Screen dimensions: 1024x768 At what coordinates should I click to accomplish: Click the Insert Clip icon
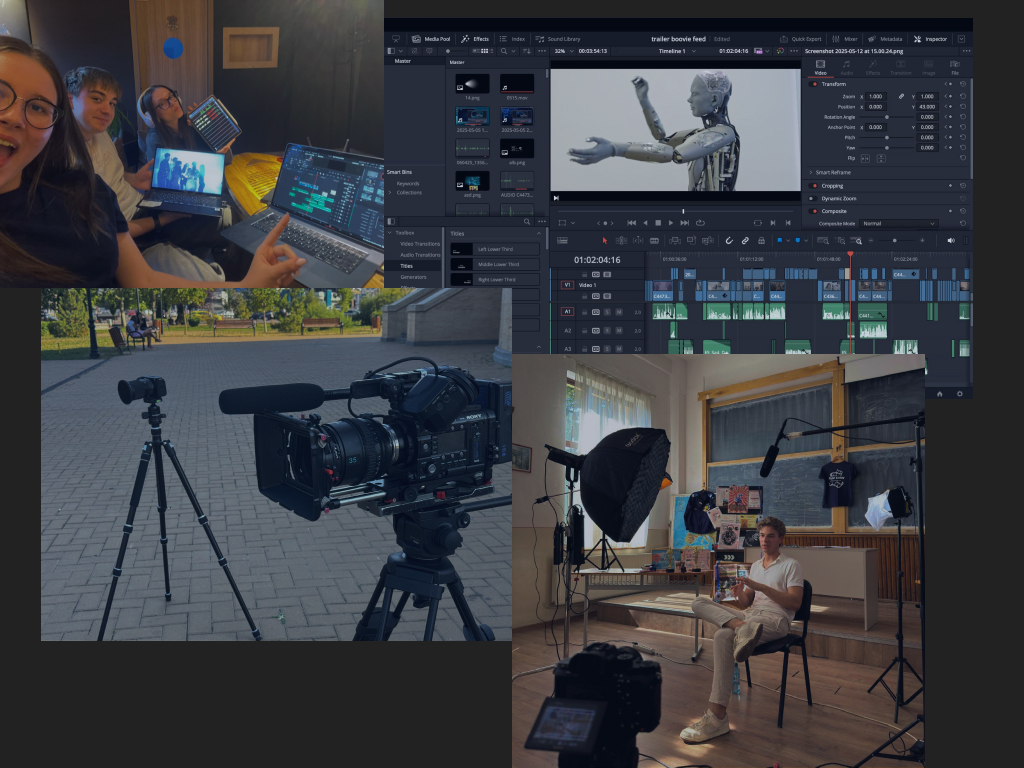point(675,241)
